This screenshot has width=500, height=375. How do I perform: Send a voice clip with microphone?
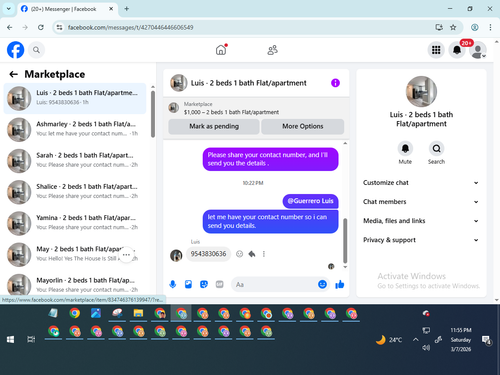[x=173, y=284]
